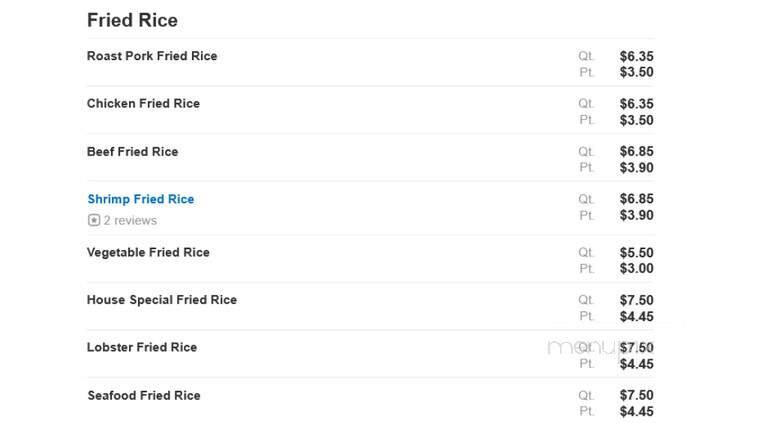Click Beef Fried Rice quart price $6.85

pyautogui.click(x=636, y=151)
